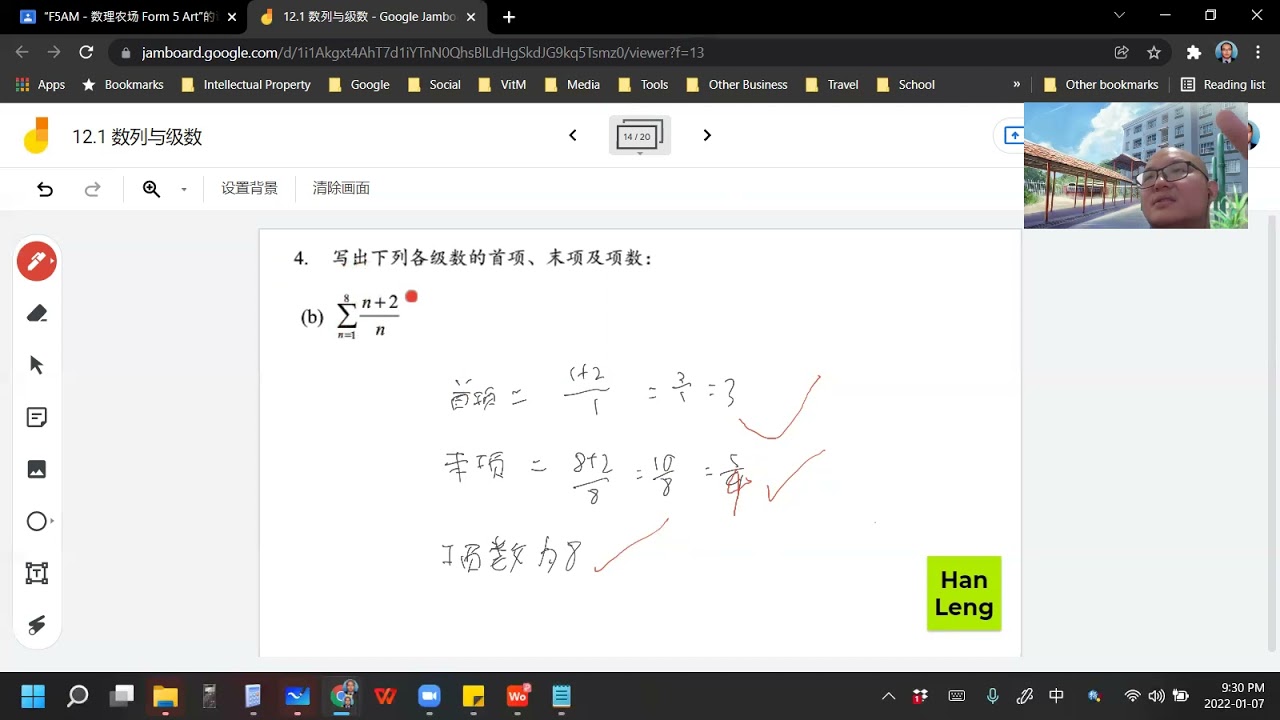This screenshot has width=1280, height=720.
Task: Add a text box
Action: point(37,574)
